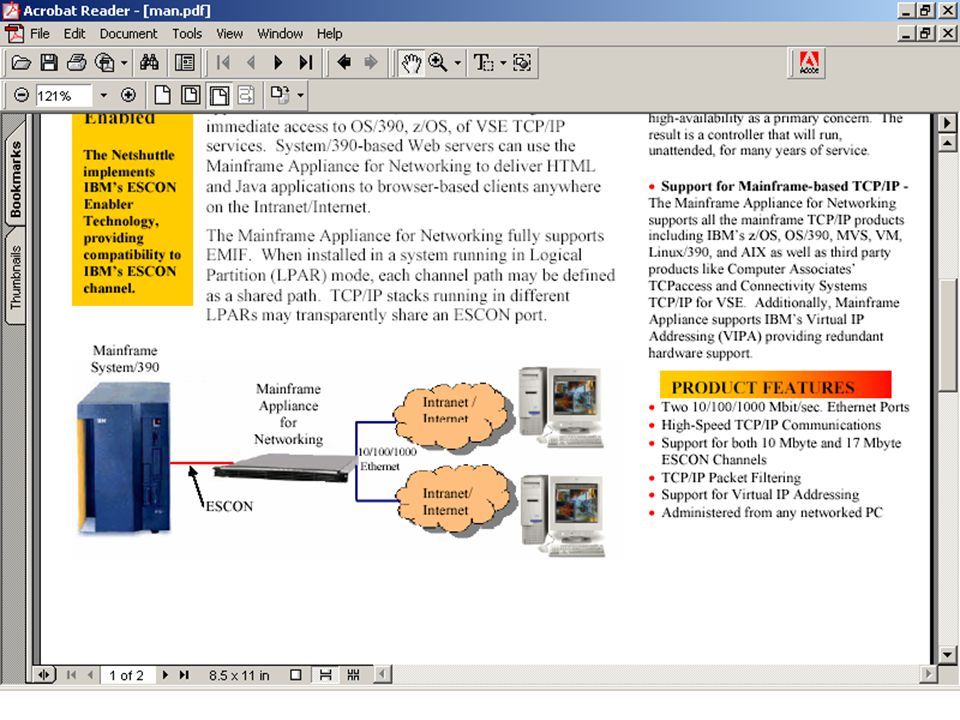The height and width of the screenshot is (720, 960).
Task: Open the zoom percentage dropdown
Action: point(103,96)
